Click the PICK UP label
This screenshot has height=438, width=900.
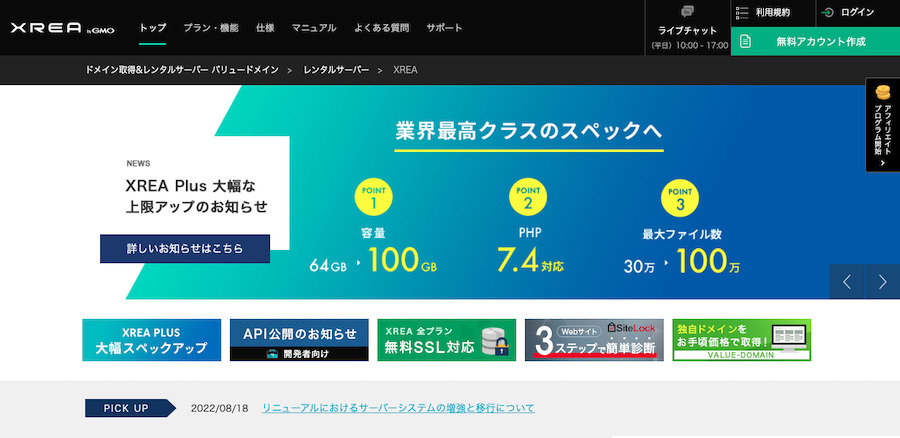(130, 408)
